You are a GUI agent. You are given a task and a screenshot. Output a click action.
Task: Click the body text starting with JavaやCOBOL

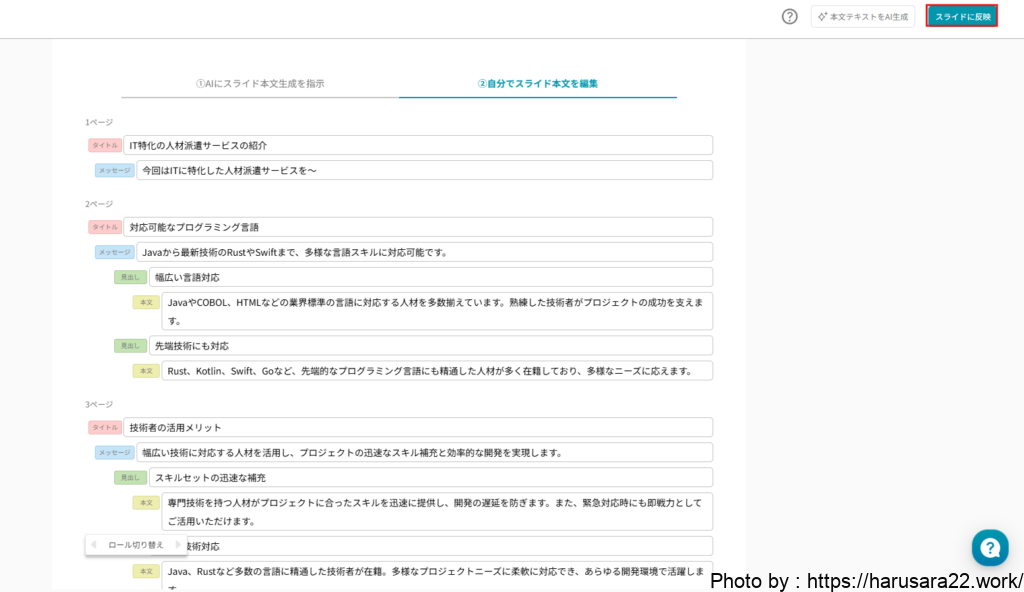(436, 311)
